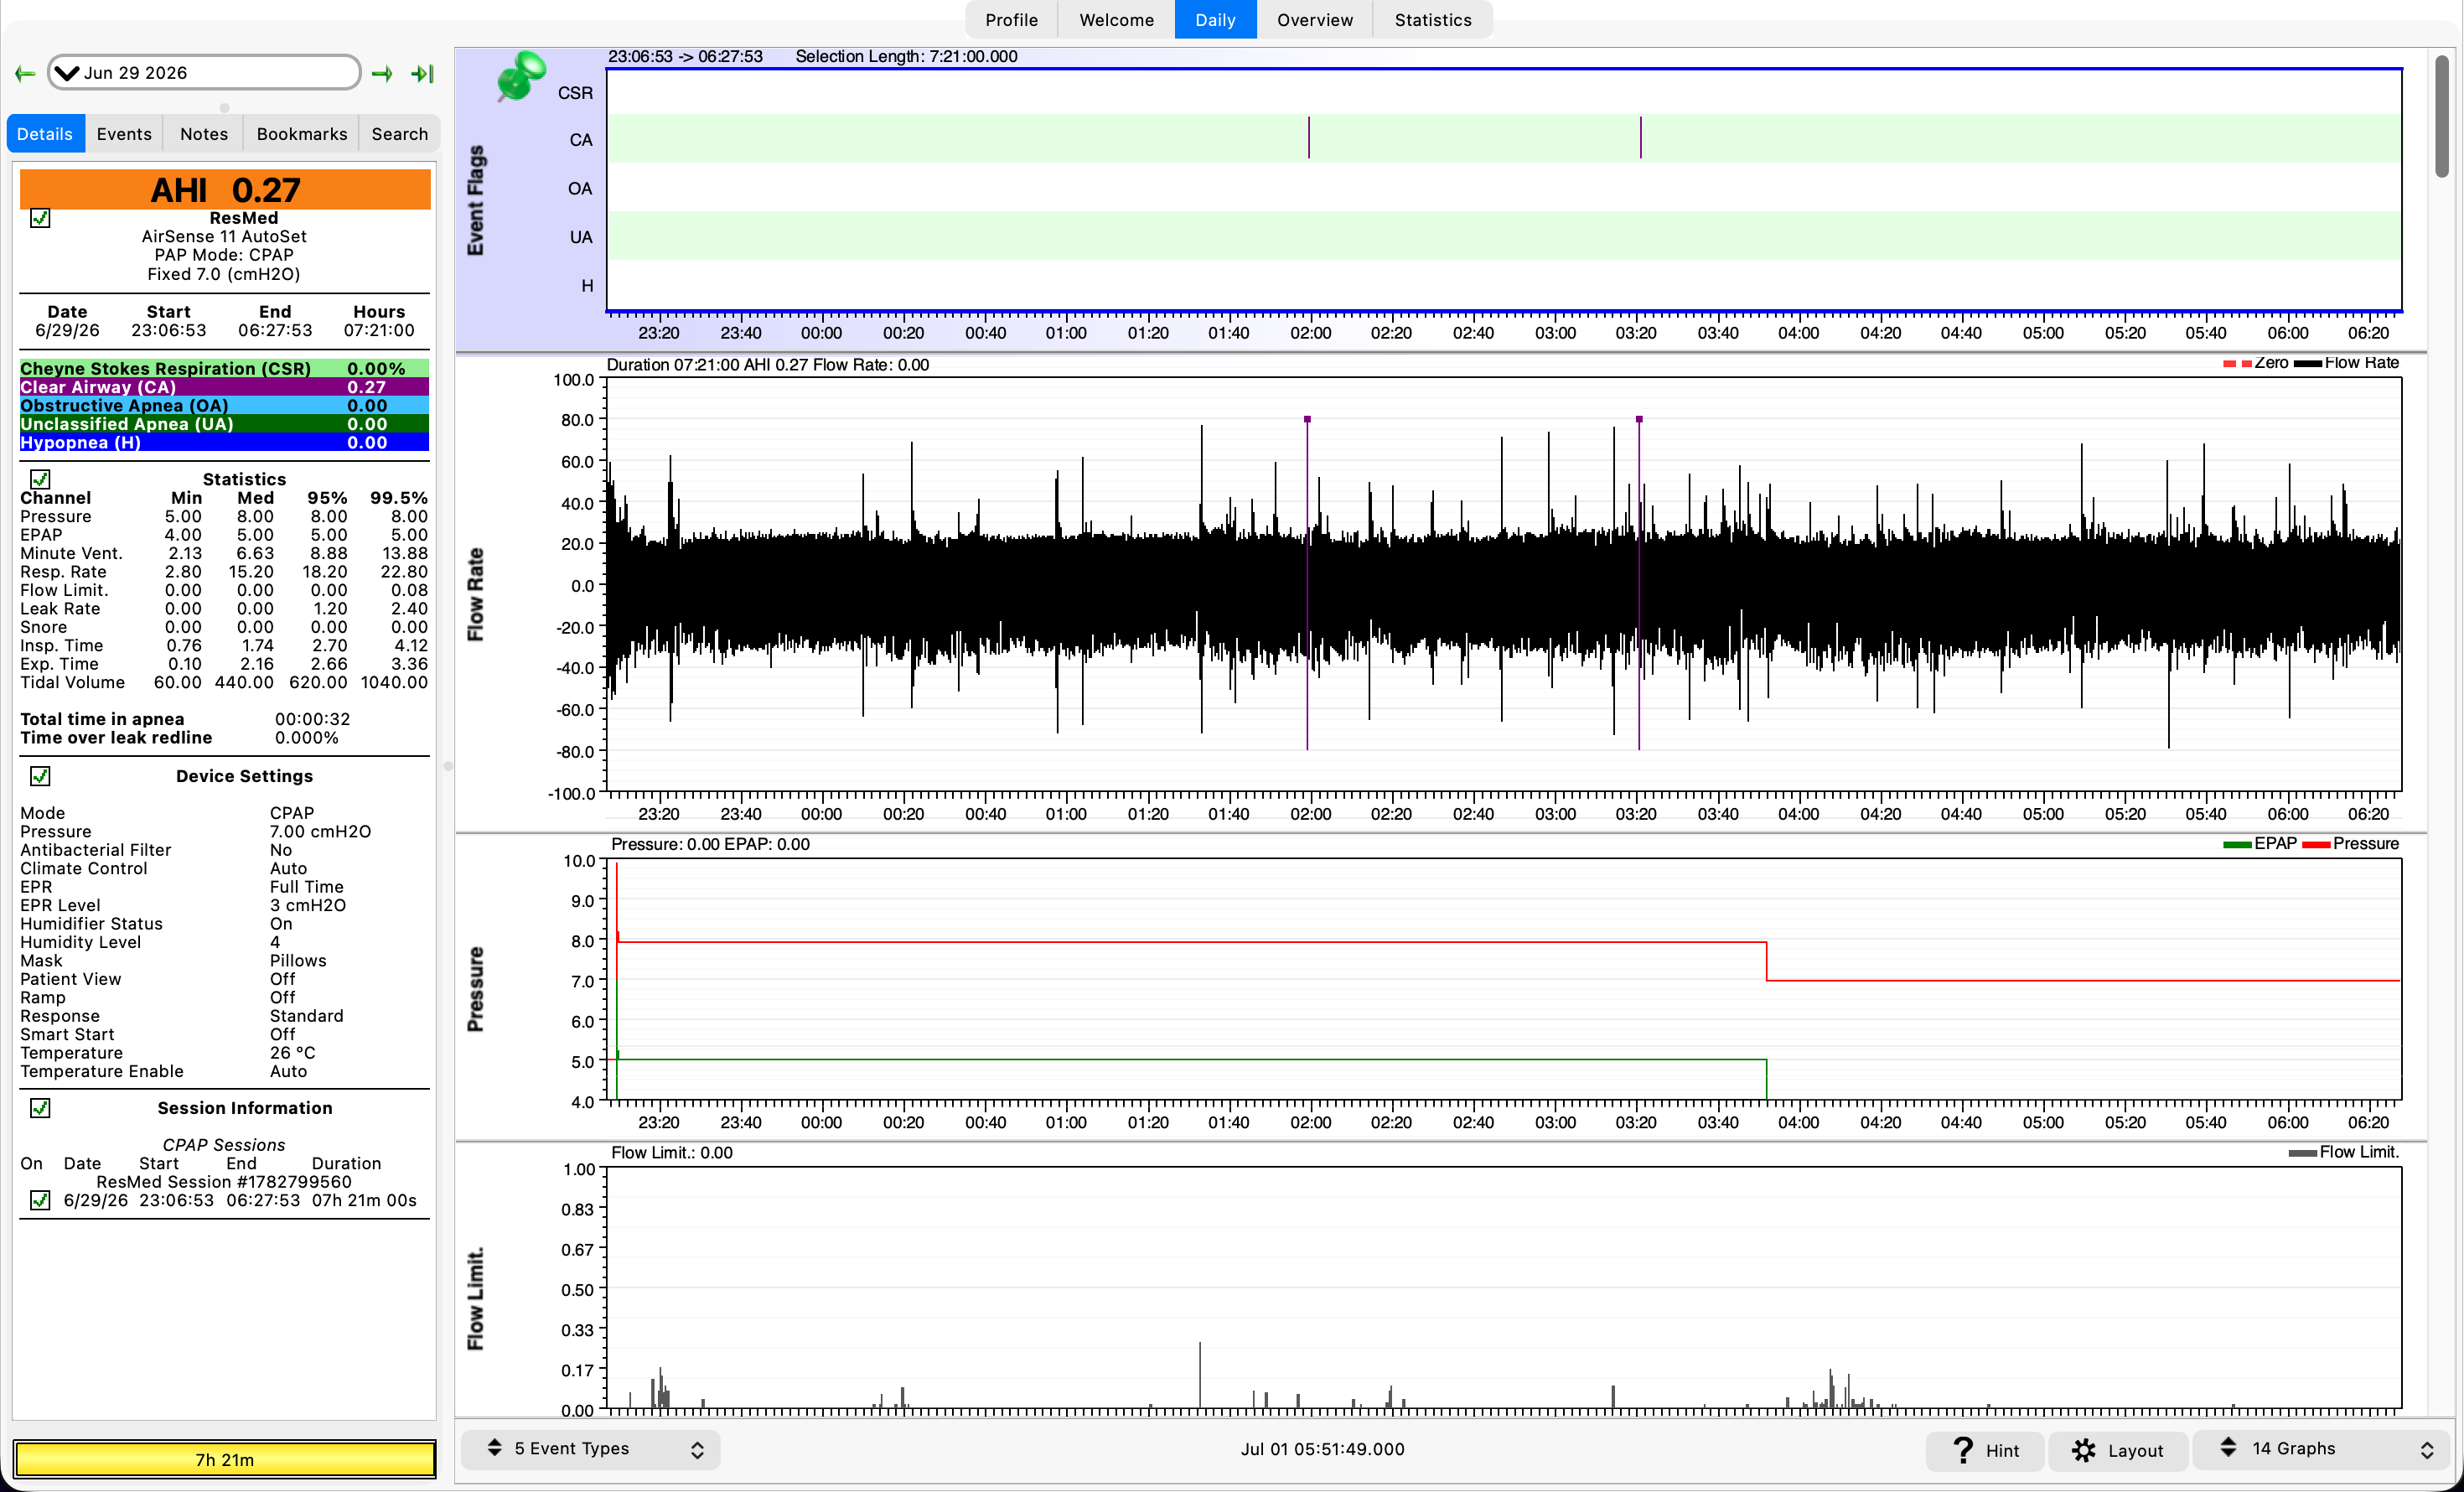Open the Statistics tab

(x=1433, y=20)
